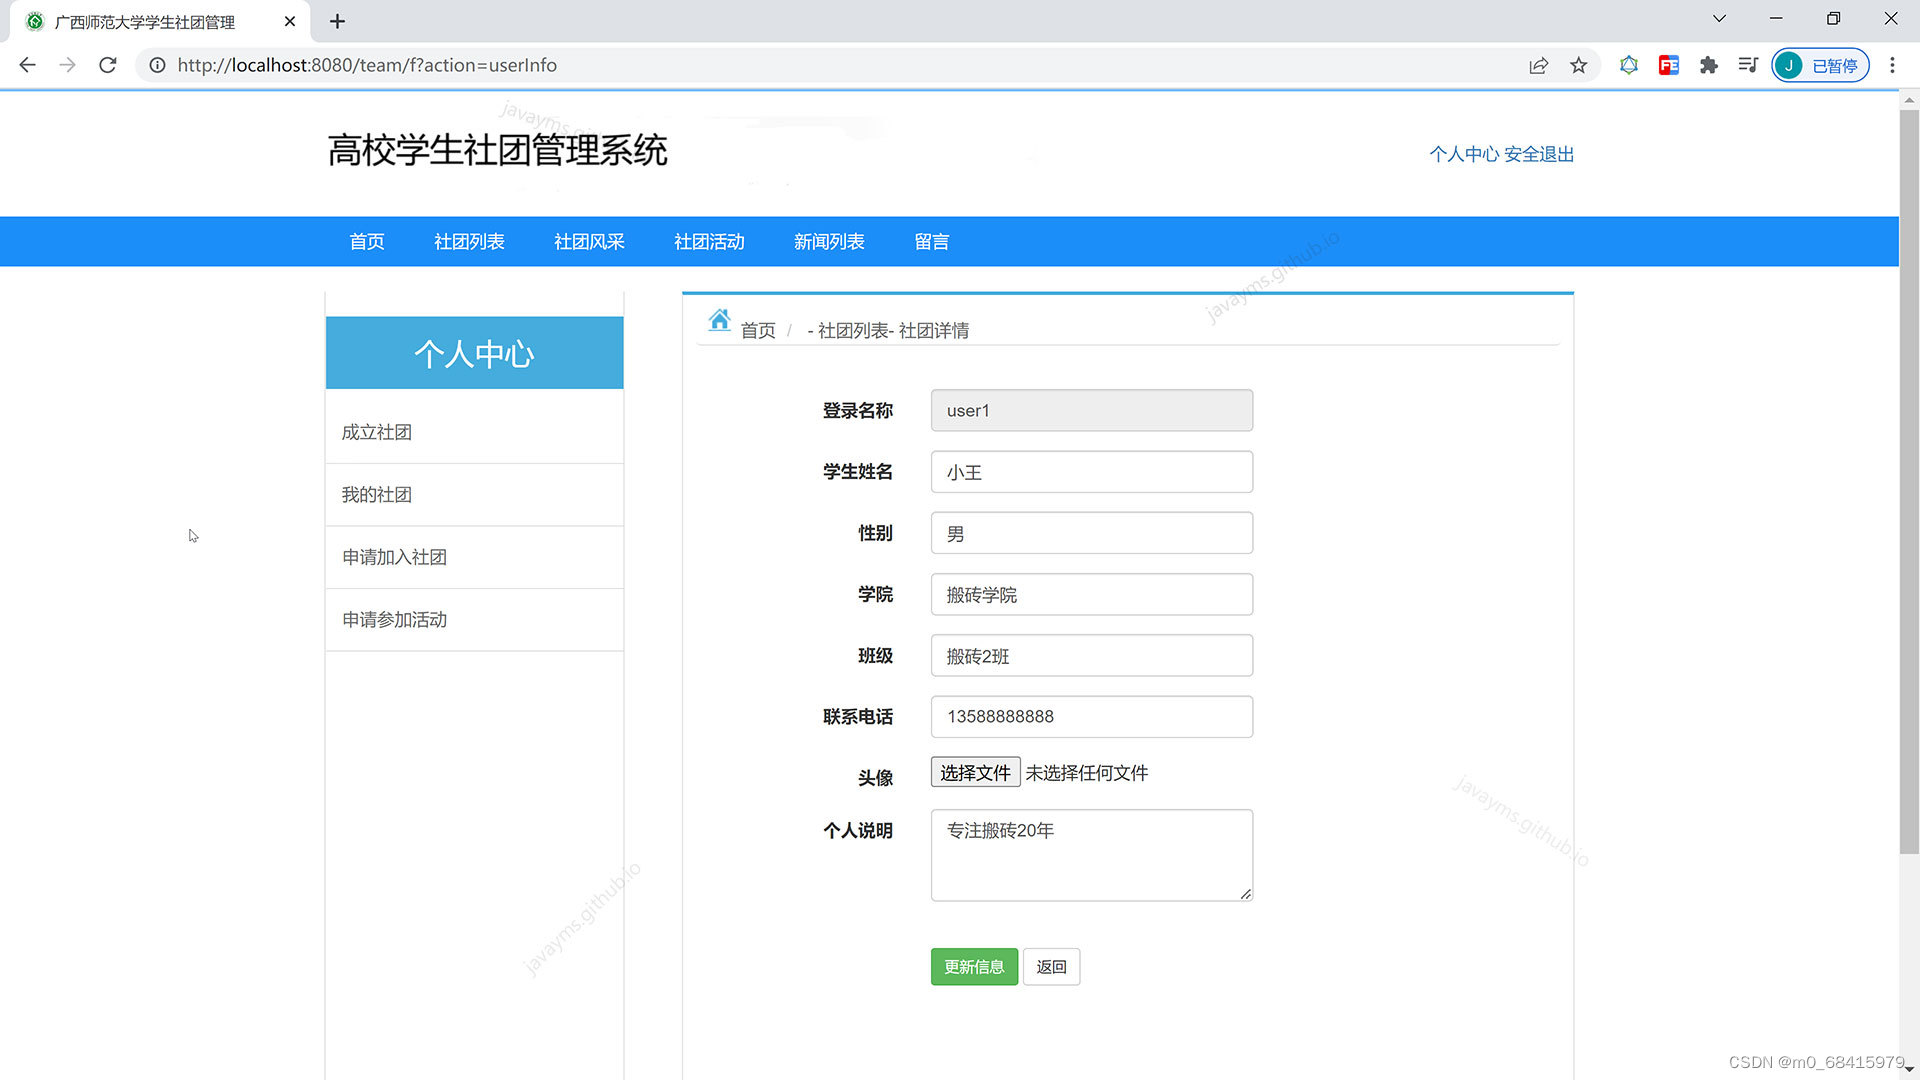Open the share page icon in the address bar
Viewport: 1920px width, 1080px height.
click(x=1538, y=65)
